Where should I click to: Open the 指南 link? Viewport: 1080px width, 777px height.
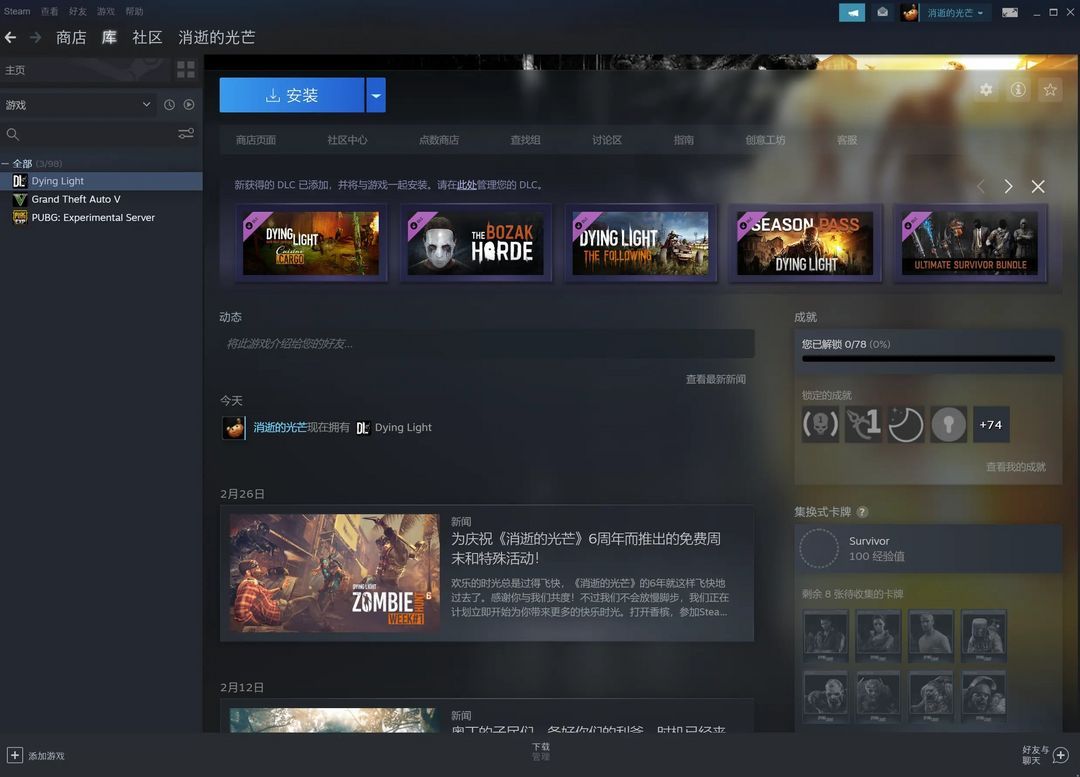[683, 140]
